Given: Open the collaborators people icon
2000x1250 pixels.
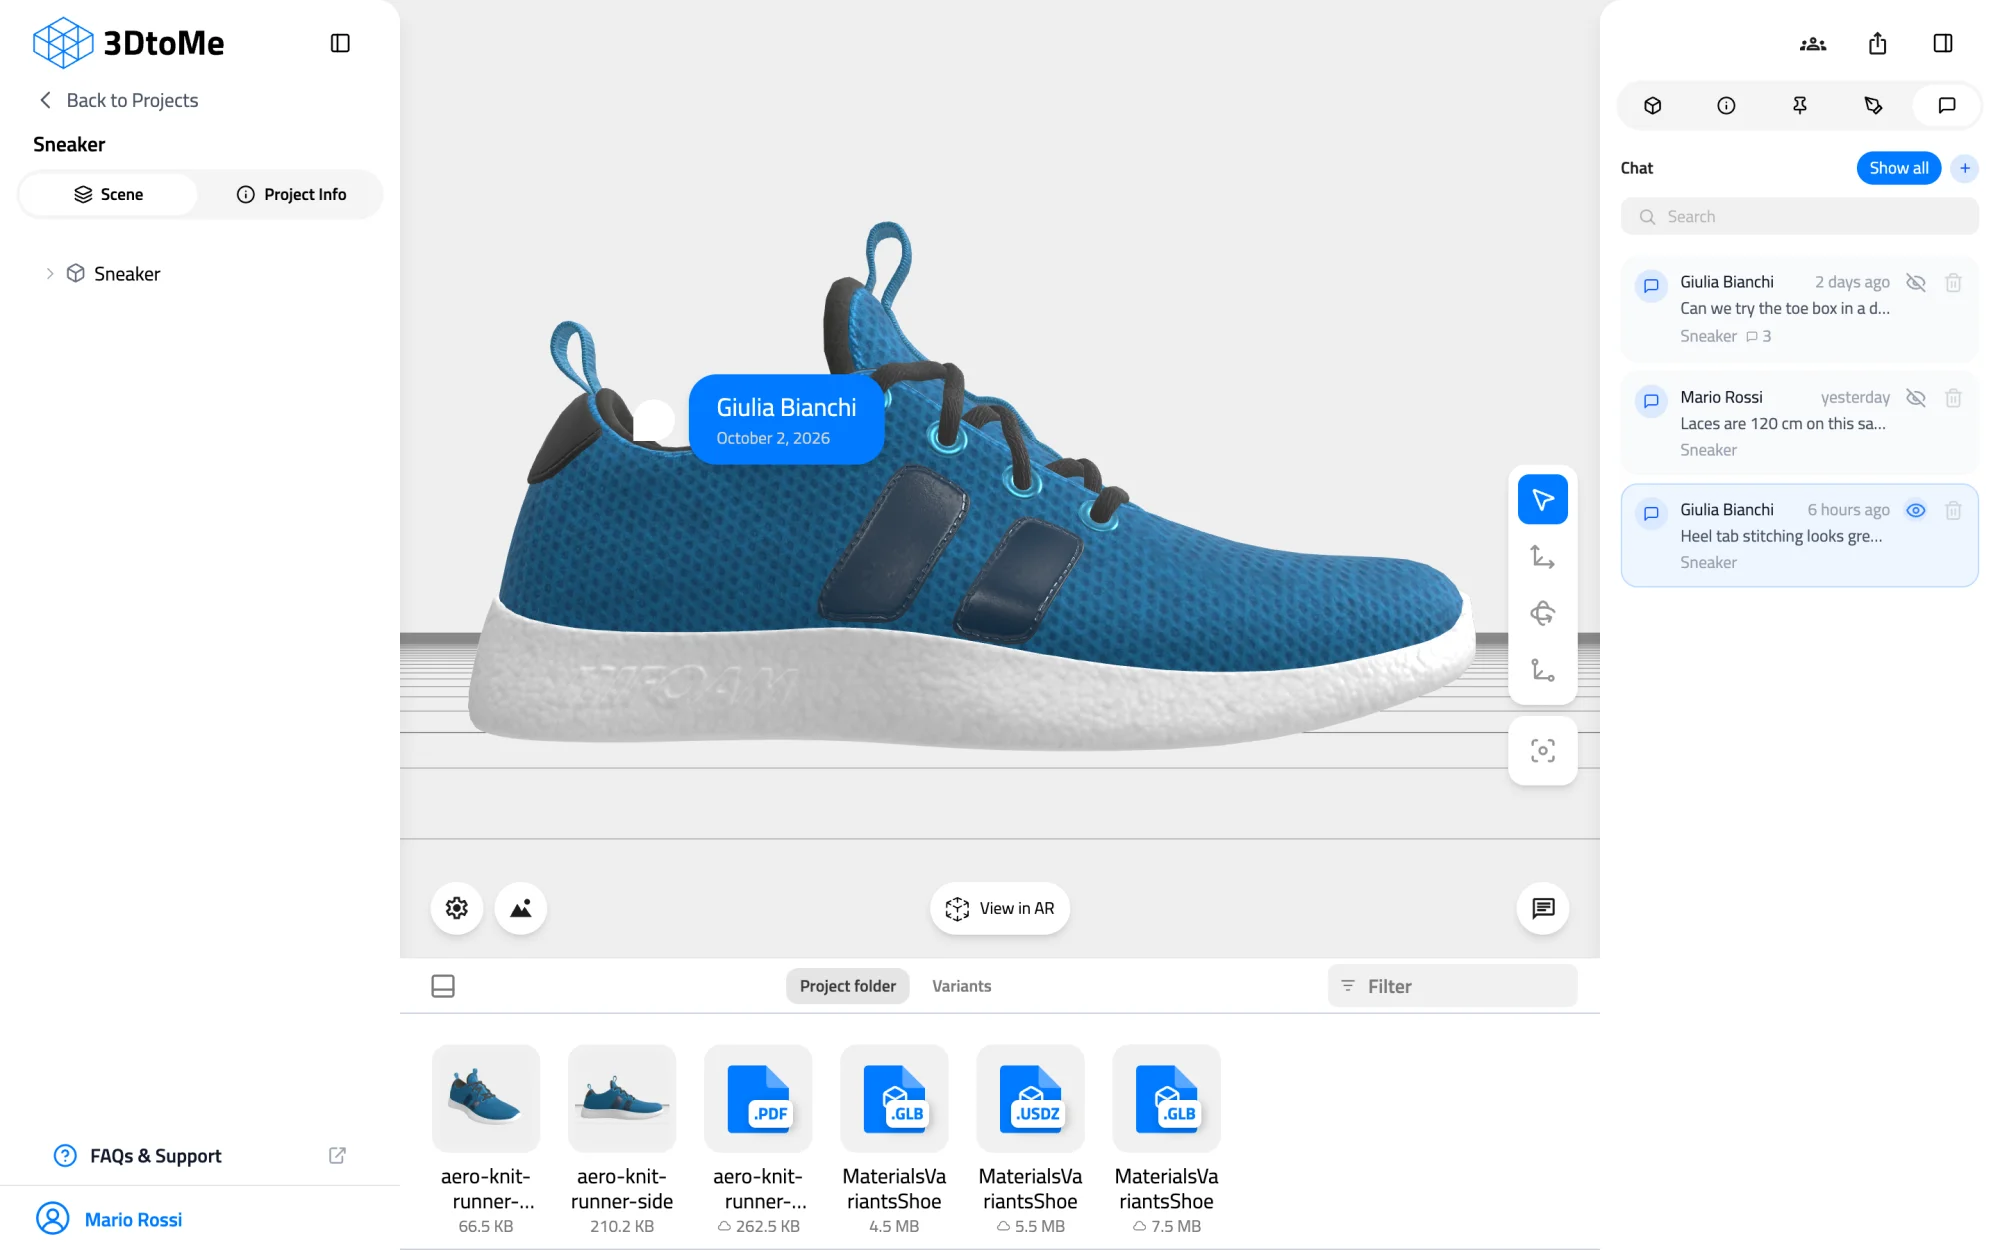Looking at the screenshot, I should [x=1813, y=43].
